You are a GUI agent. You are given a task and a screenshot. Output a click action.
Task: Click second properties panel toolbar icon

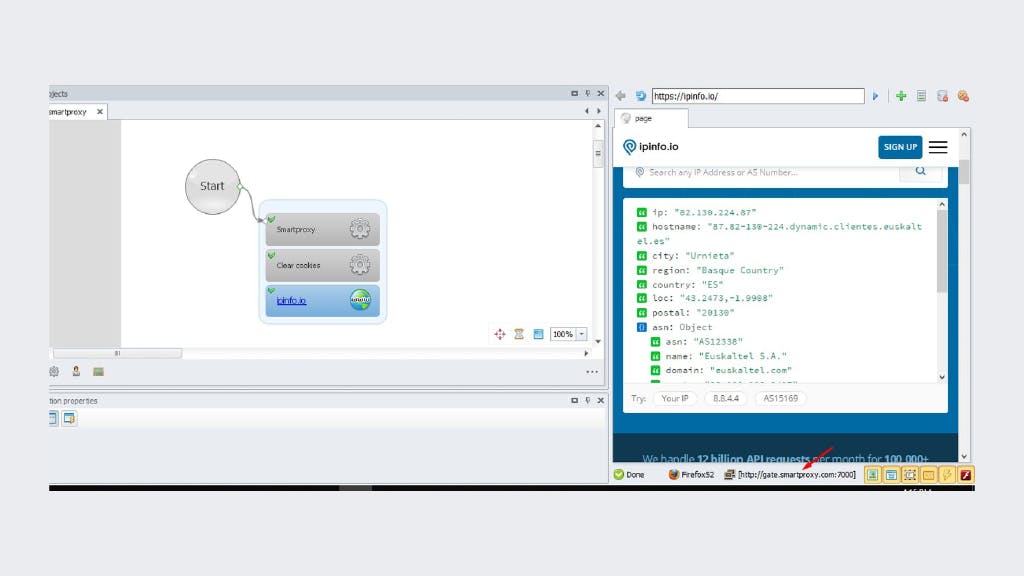pyautogui.click(x=69, y=419)
